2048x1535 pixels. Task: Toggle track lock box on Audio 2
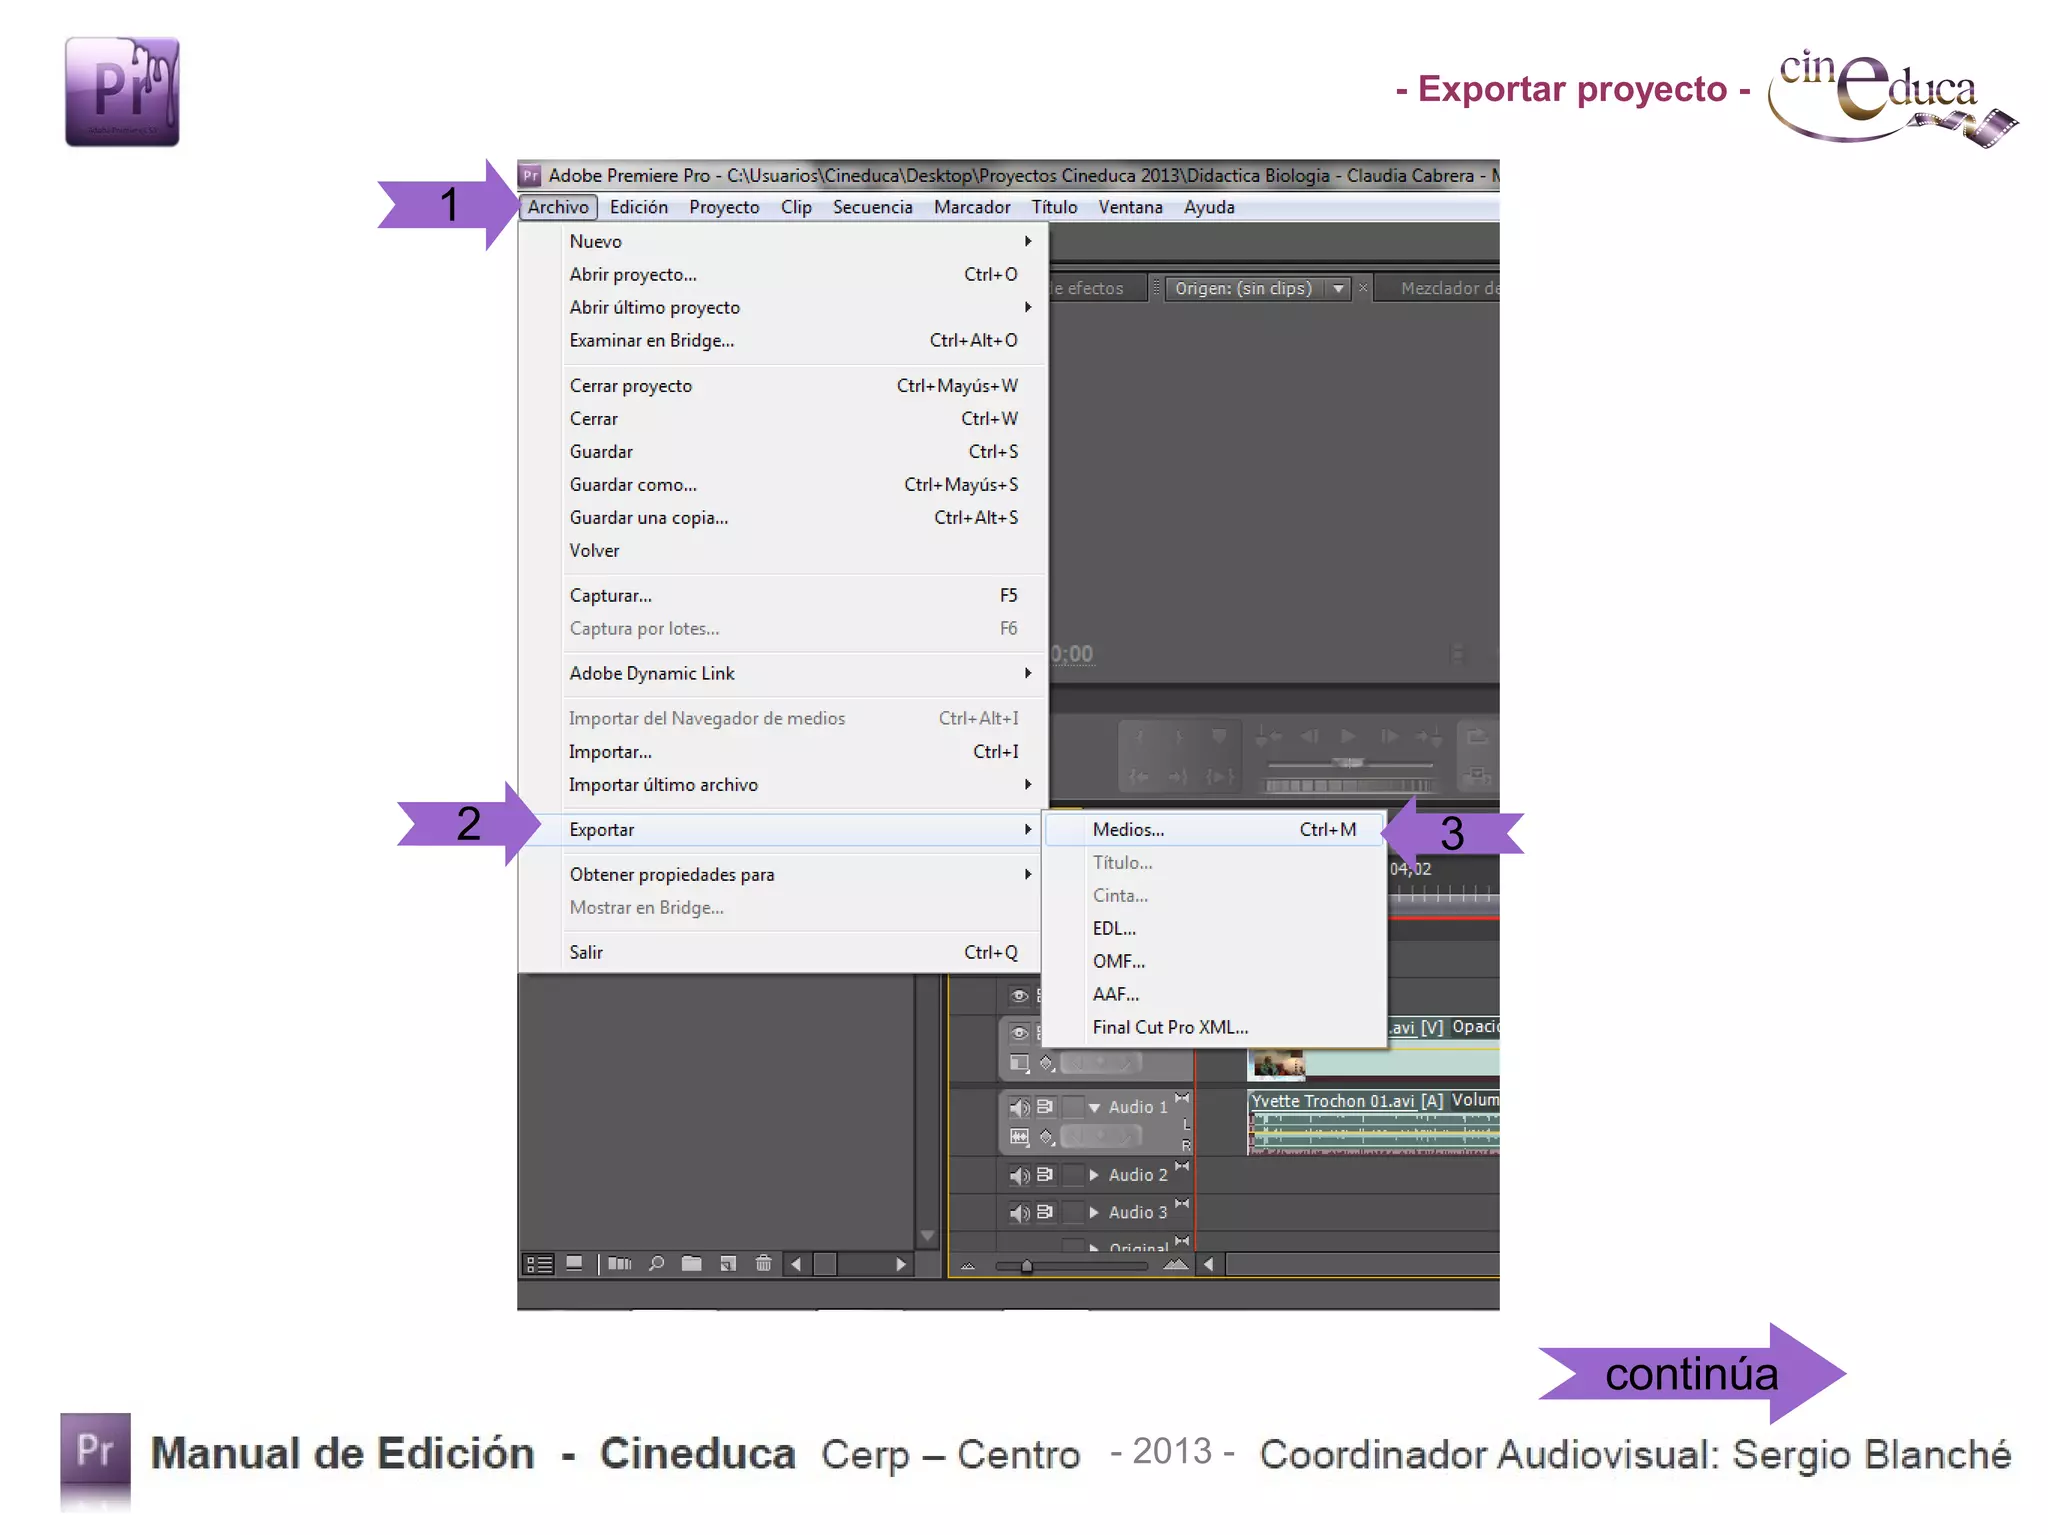(x=1073, y=1175)
